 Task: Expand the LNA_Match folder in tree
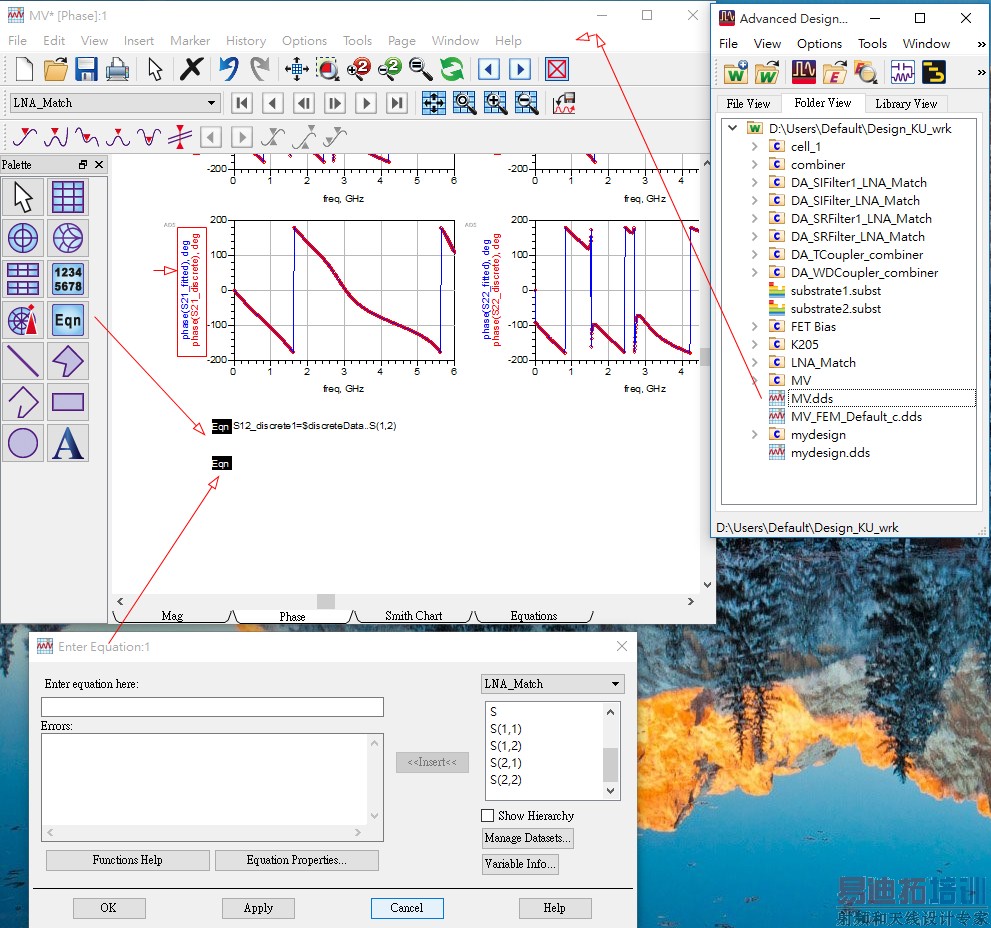pos(755,363)
